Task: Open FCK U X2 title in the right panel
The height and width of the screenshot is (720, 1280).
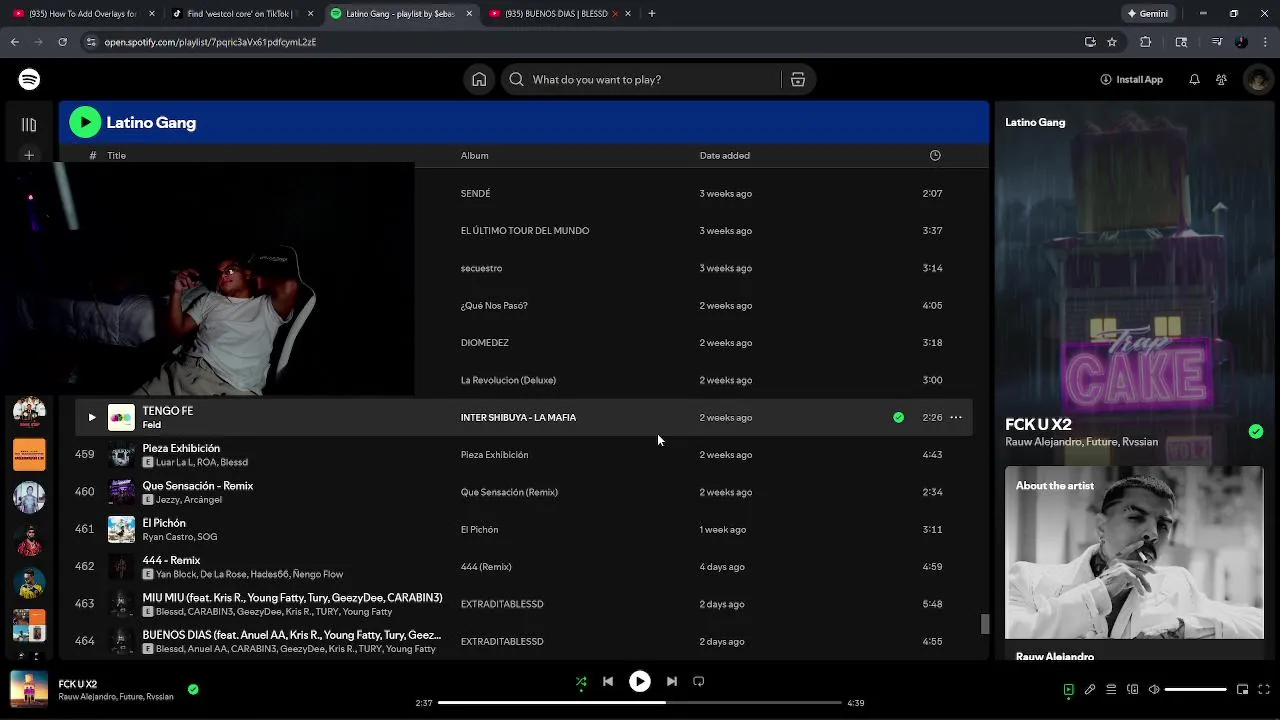Action: [x=1038, y=424]
